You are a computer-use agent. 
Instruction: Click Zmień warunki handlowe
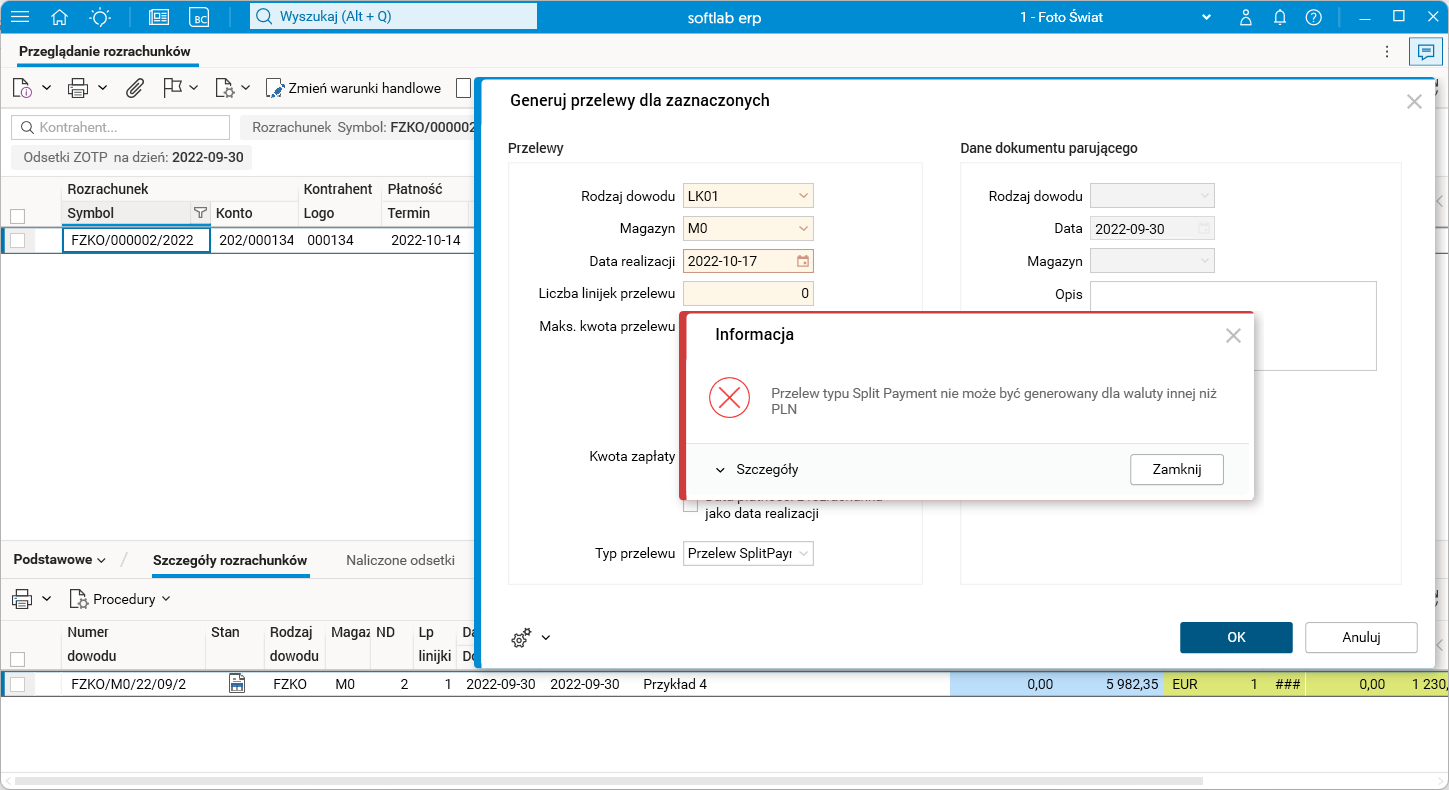(x=353, y=88)
